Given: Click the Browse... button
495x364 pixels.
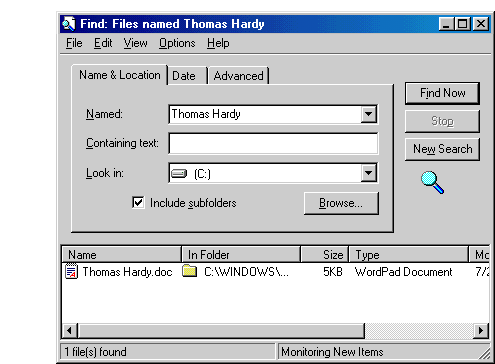Looking at the screenshot, I should tap(341, 203).
